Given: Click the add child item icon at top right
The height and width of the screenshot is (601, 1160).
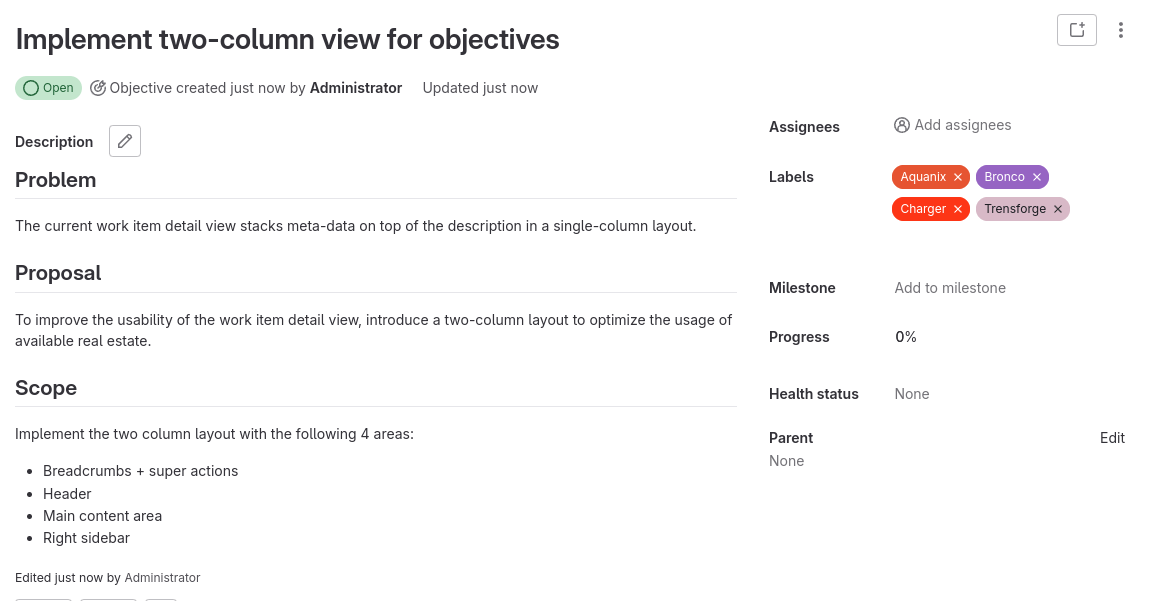Looking at the screenshot, I should coord(1077,30).
